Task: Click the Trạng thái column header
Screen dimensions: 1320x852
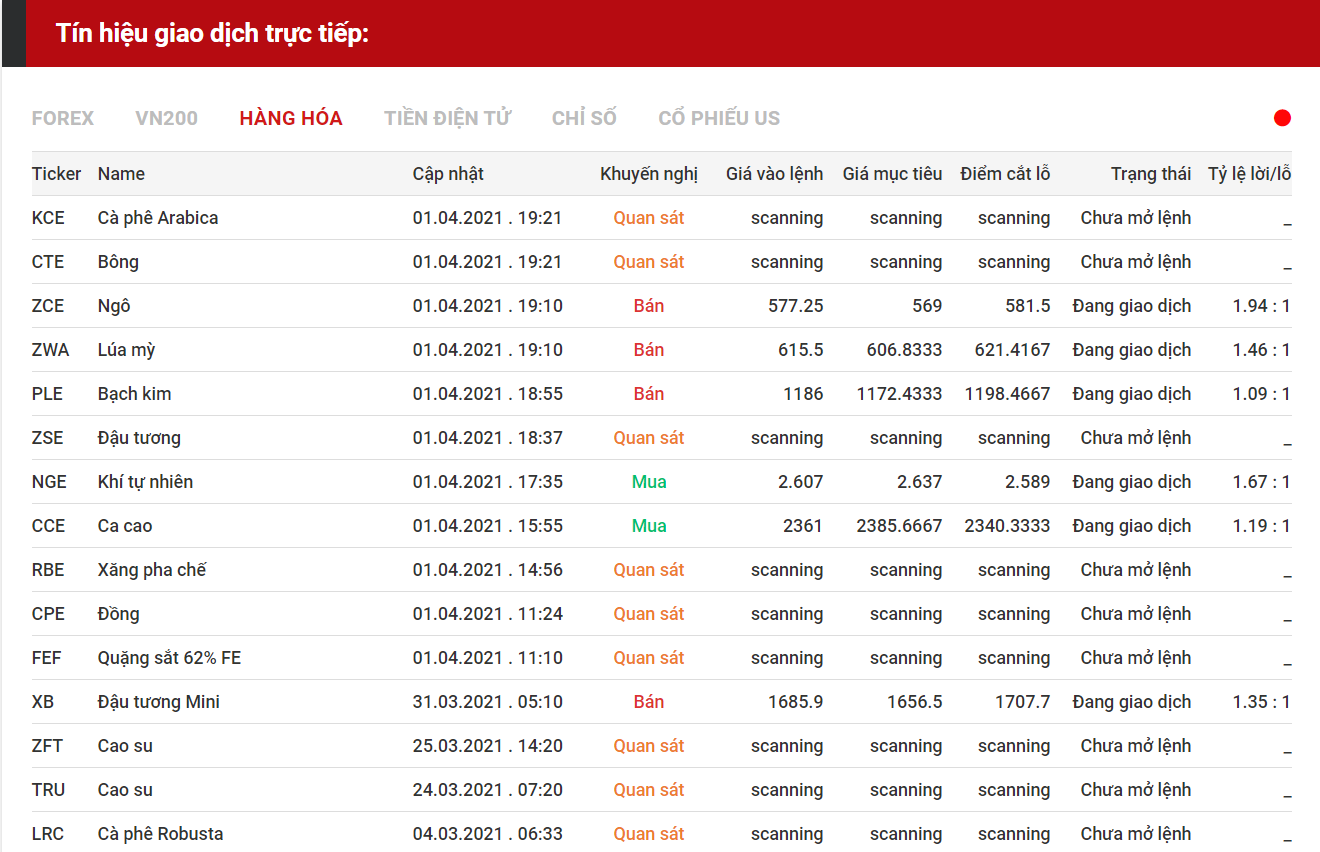Action: (x=1151, y=174)
